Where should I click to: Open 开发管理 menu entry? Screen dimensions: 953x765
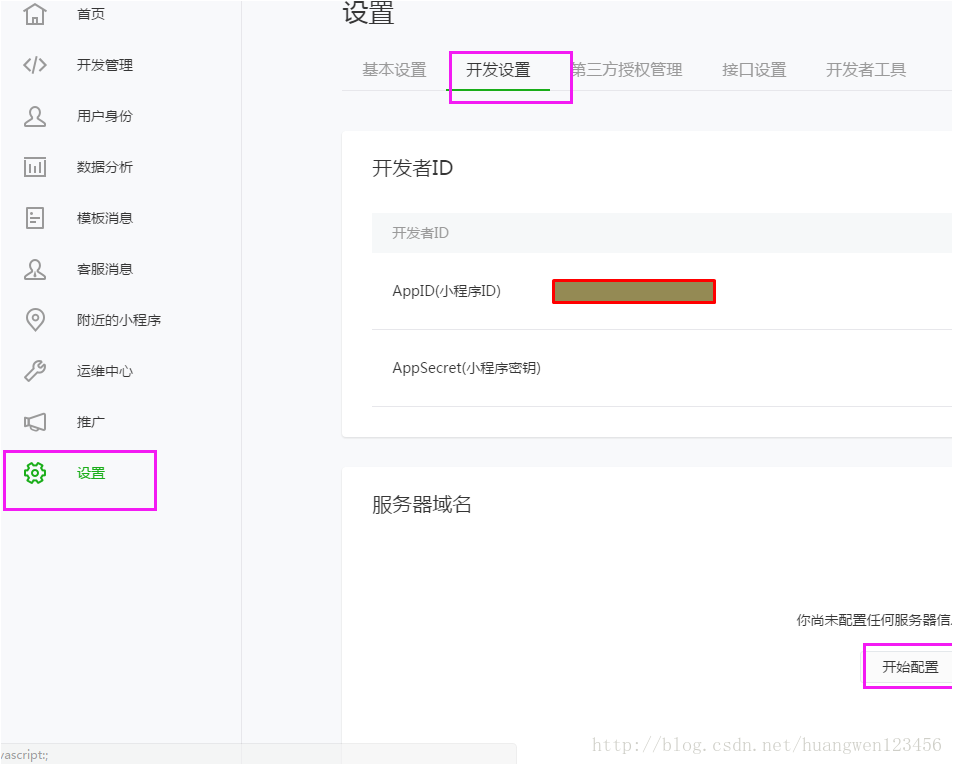(x=105, y=65)
